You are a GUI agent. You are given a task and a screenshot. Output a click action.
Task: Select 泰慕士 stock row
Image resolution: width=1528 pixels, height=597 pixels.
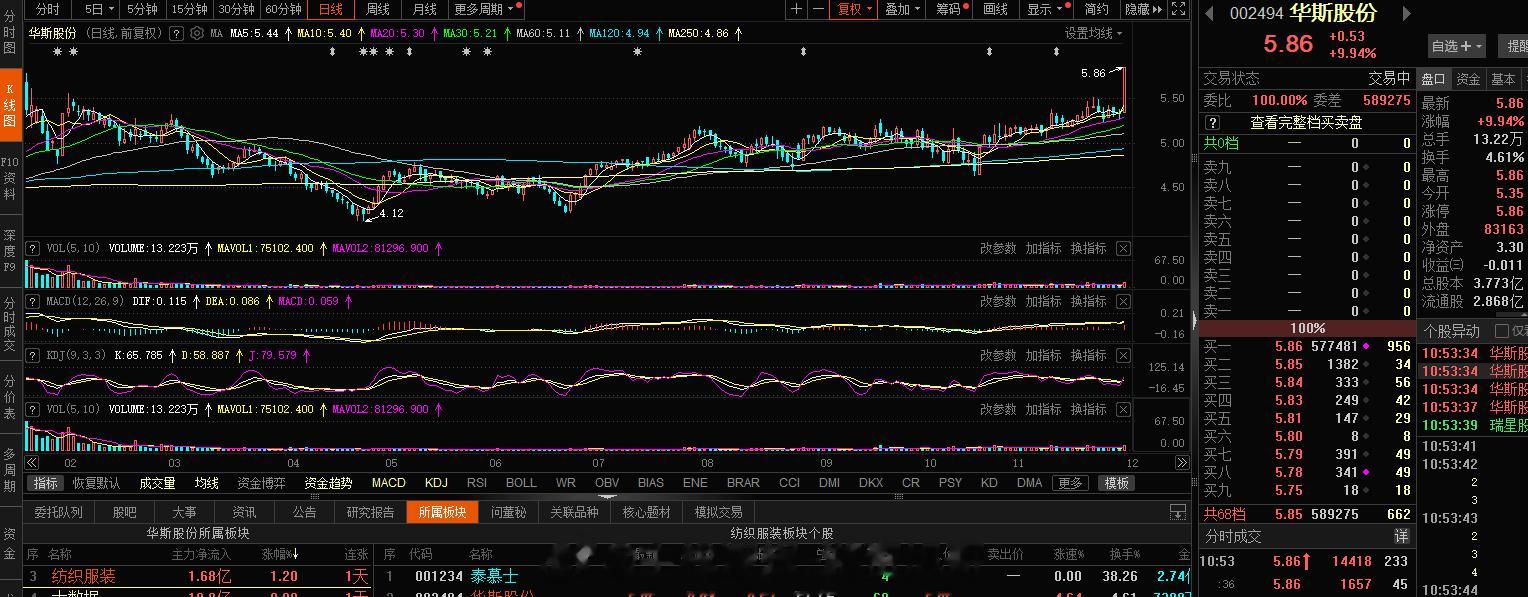point(785,576)
